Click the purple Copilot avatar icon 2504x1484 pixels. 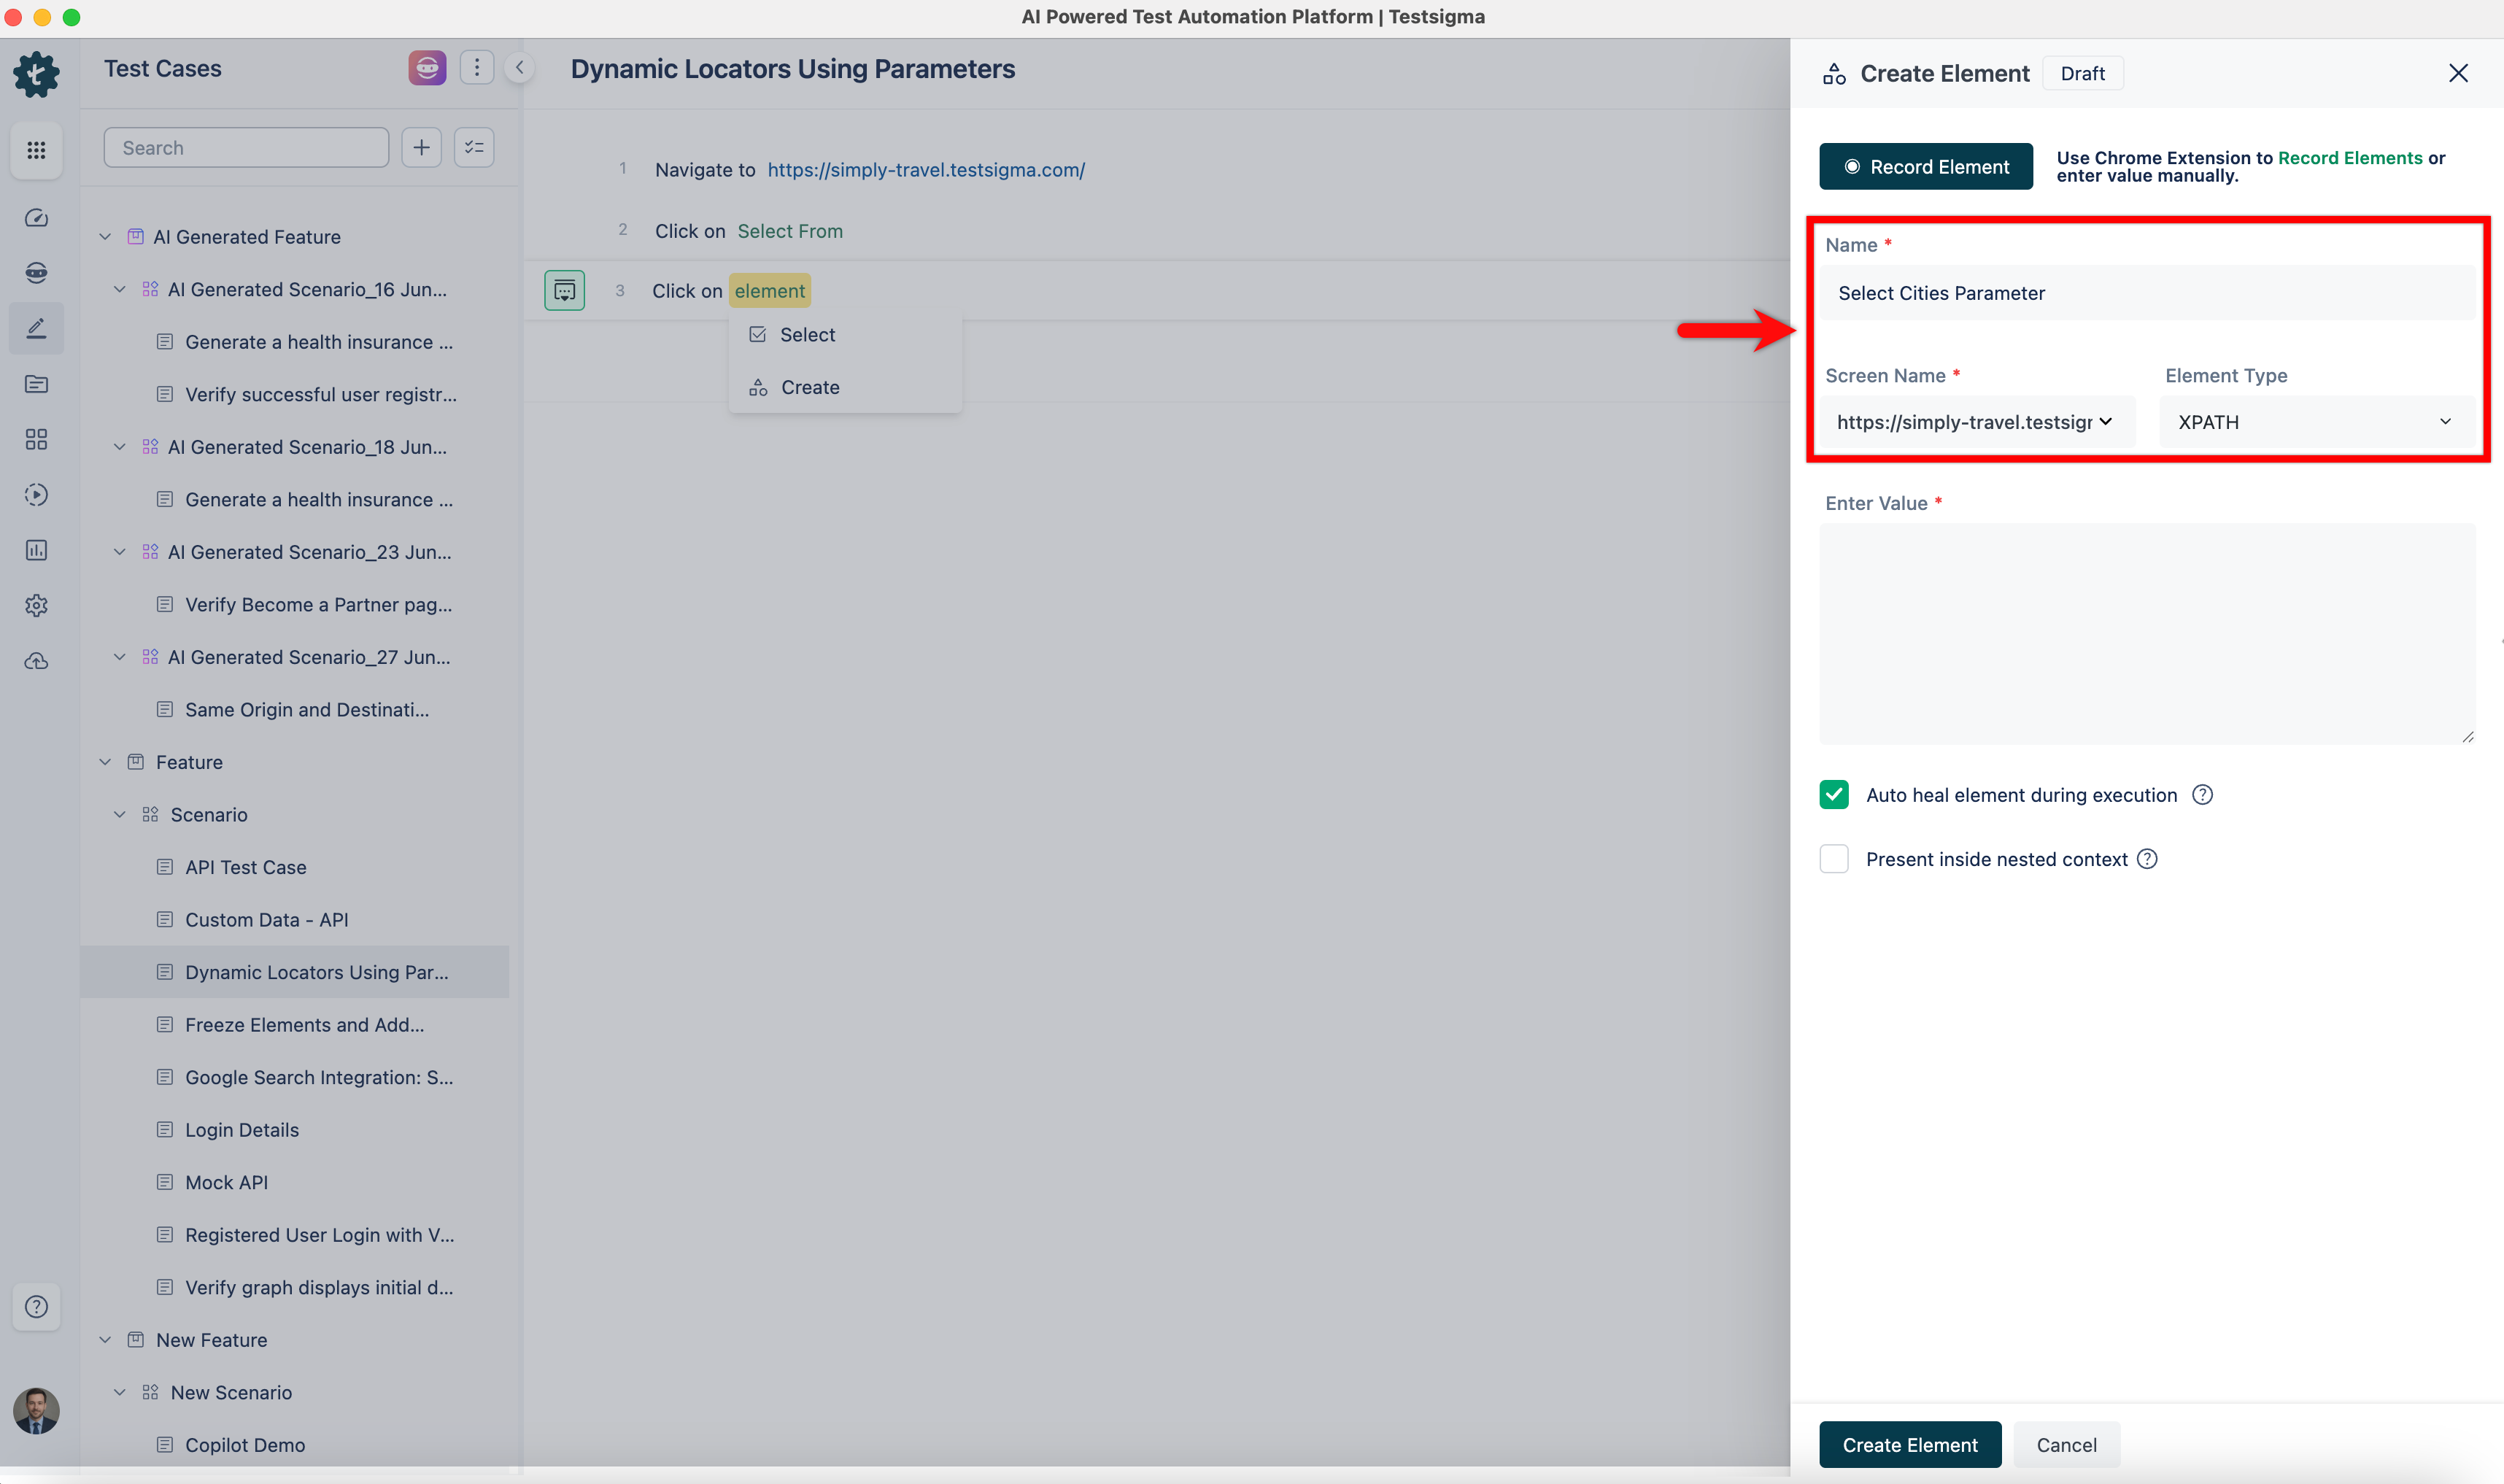coord(427,67)
